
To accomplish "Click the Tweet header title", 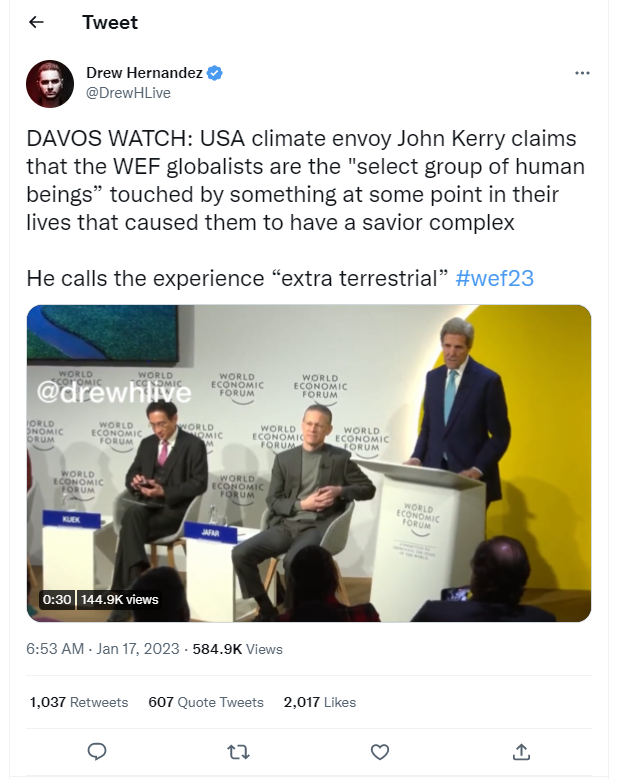I will pos(110,23).
